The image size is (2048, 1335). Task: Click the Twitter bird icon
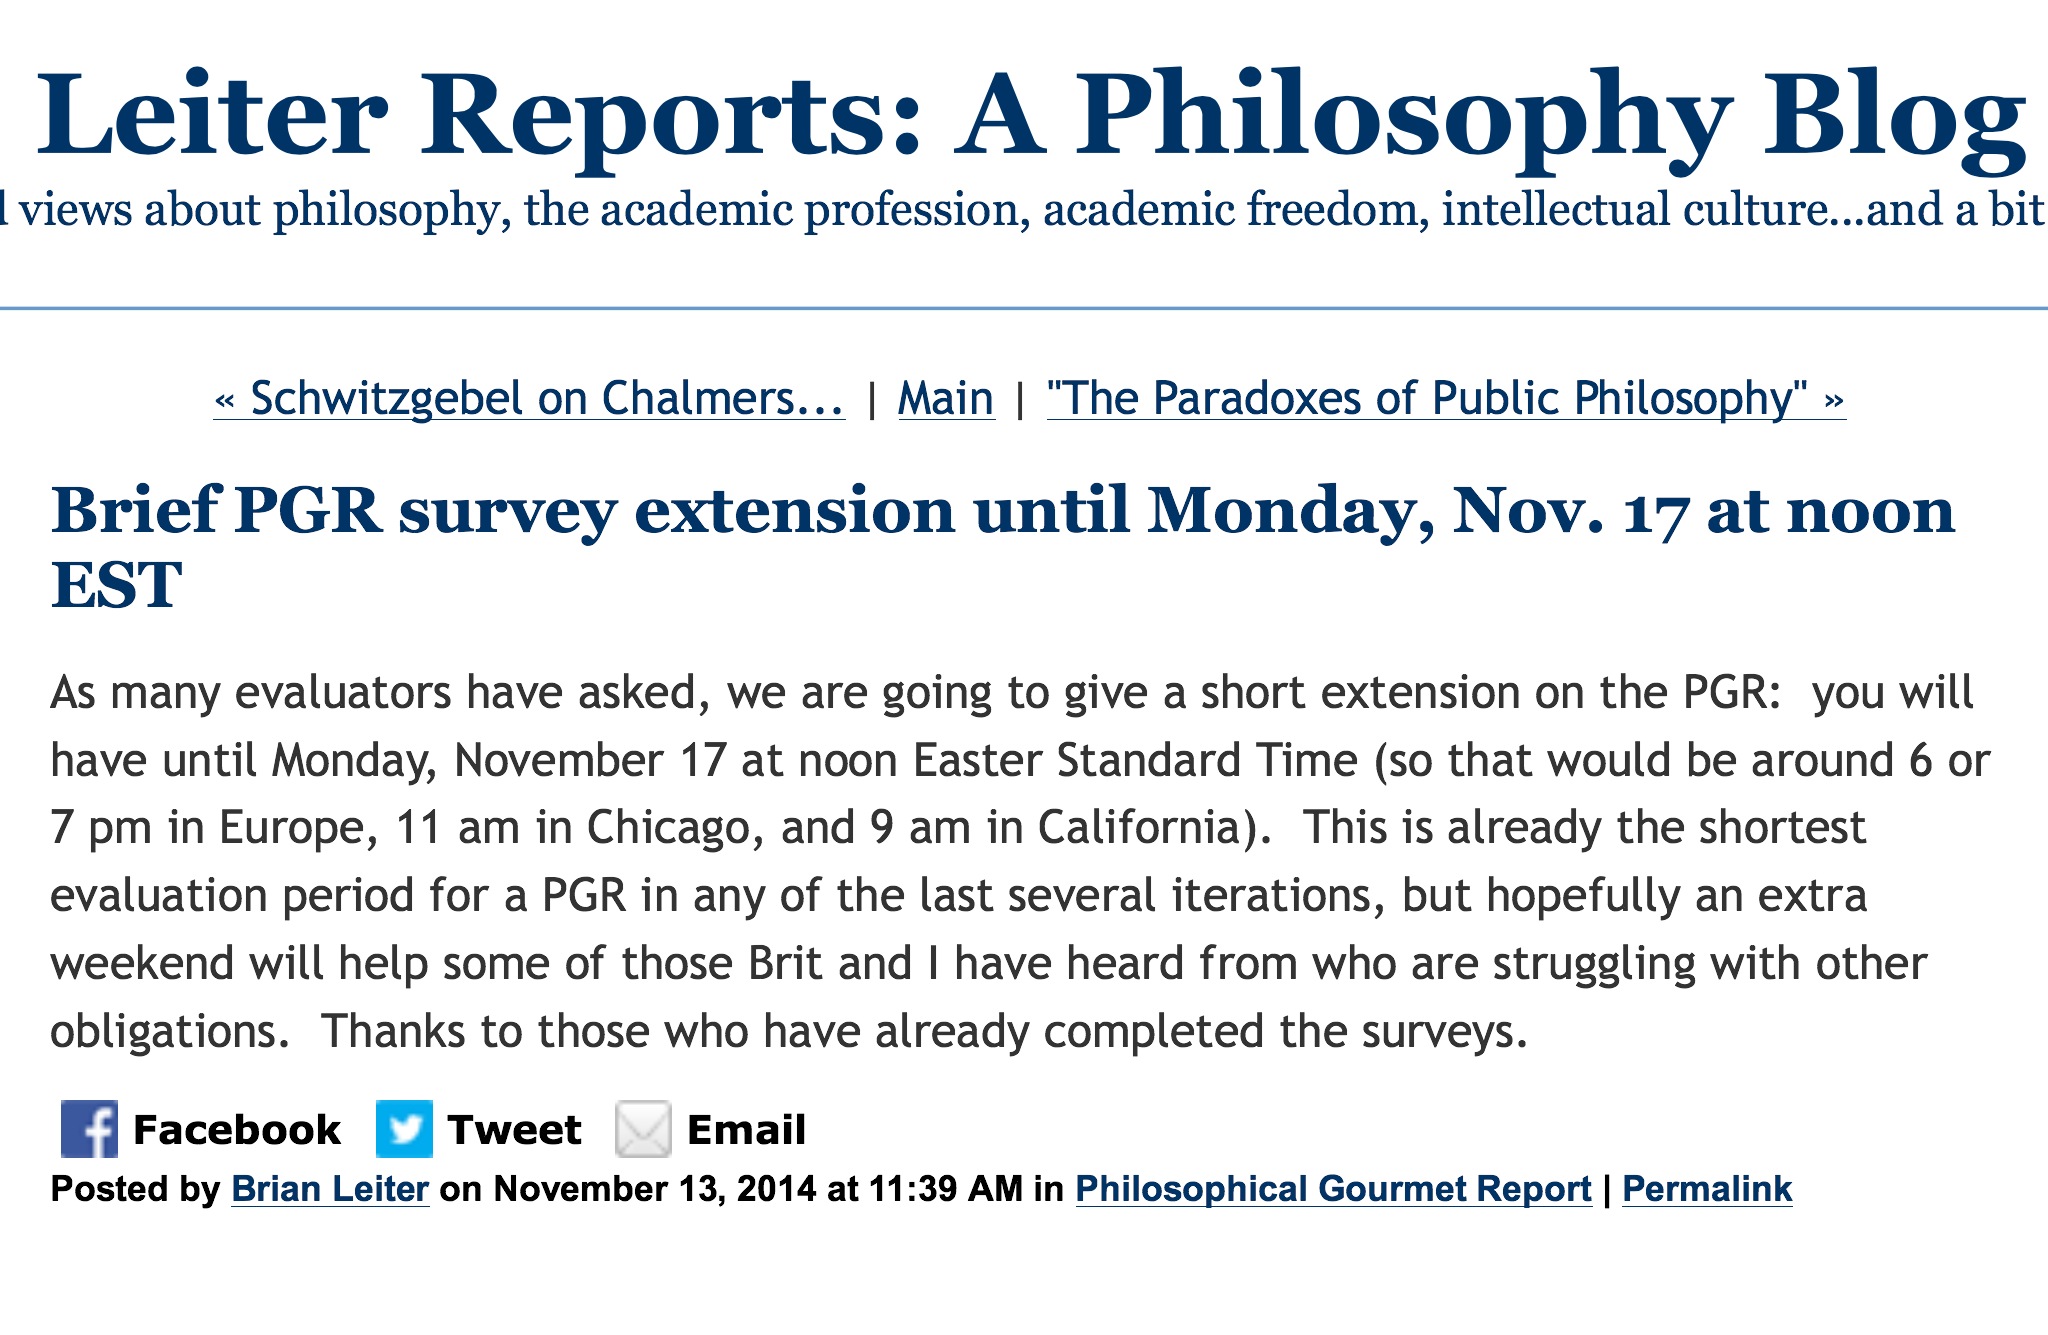(404, 1129)
